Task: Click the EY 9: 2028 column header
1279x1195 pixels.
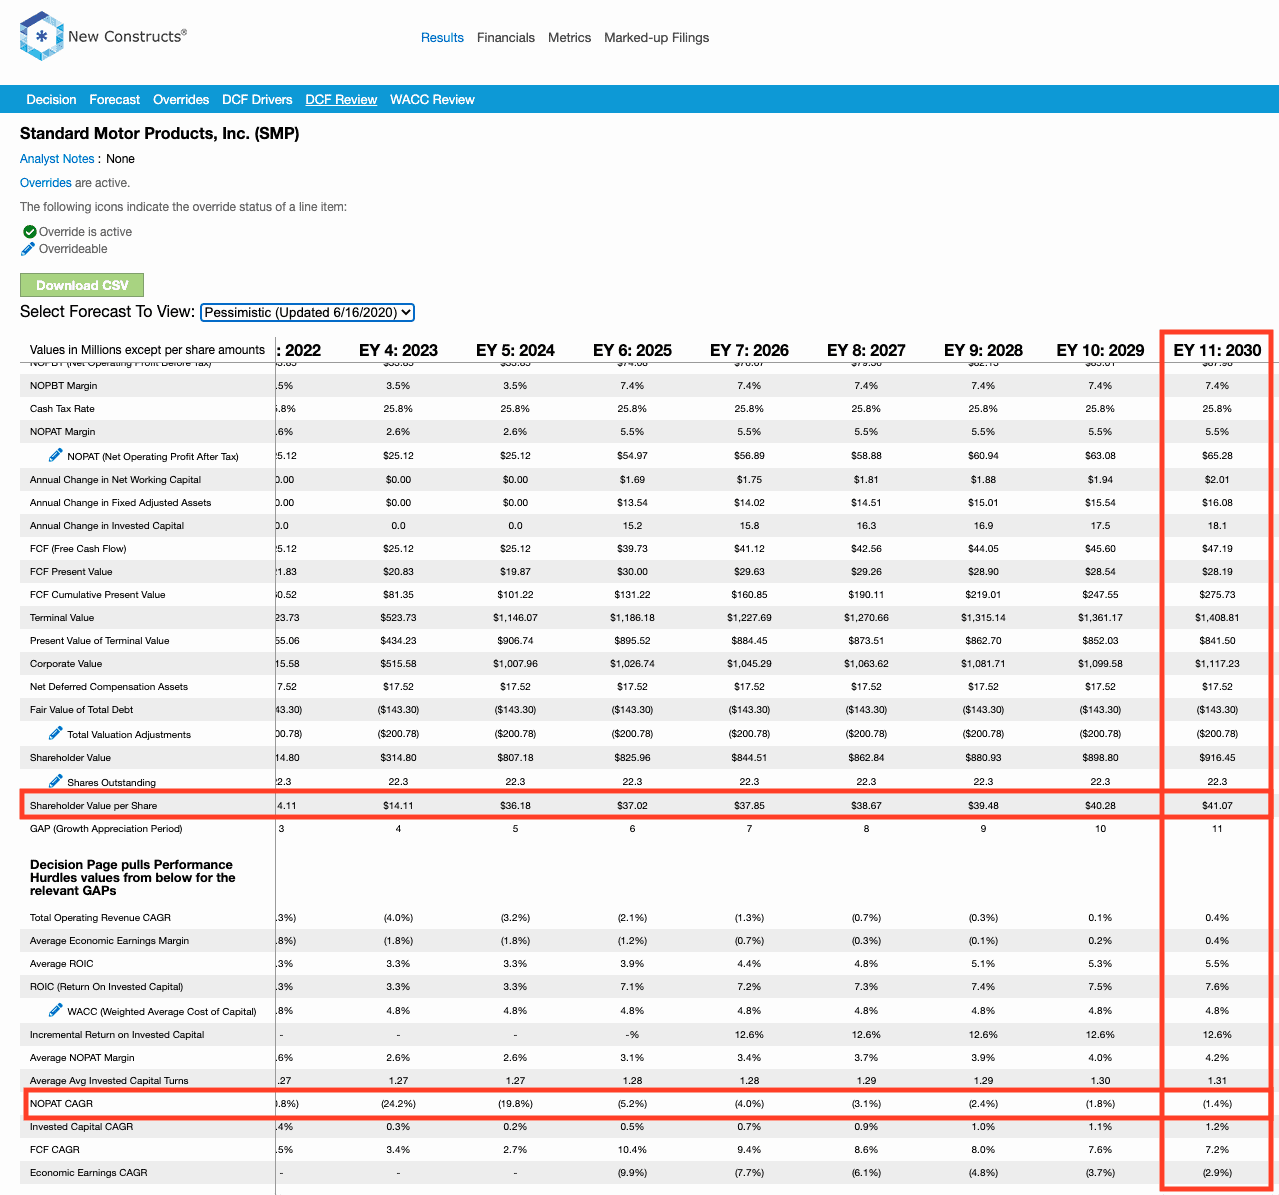Action: [983, 350]
